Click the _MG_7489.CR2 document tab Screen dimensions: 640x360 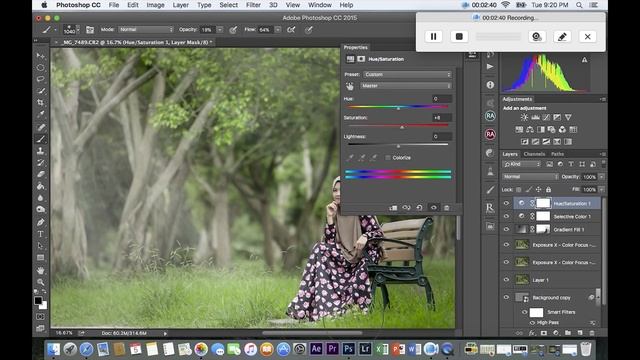(137, 42)
